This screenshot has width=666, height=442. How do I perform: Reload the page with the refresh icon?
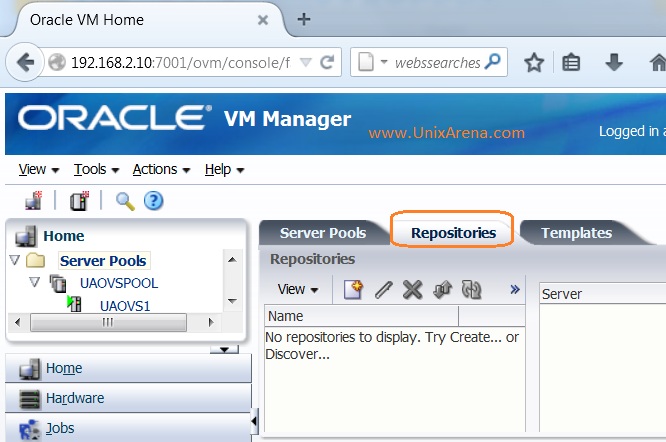click(327, 63)
